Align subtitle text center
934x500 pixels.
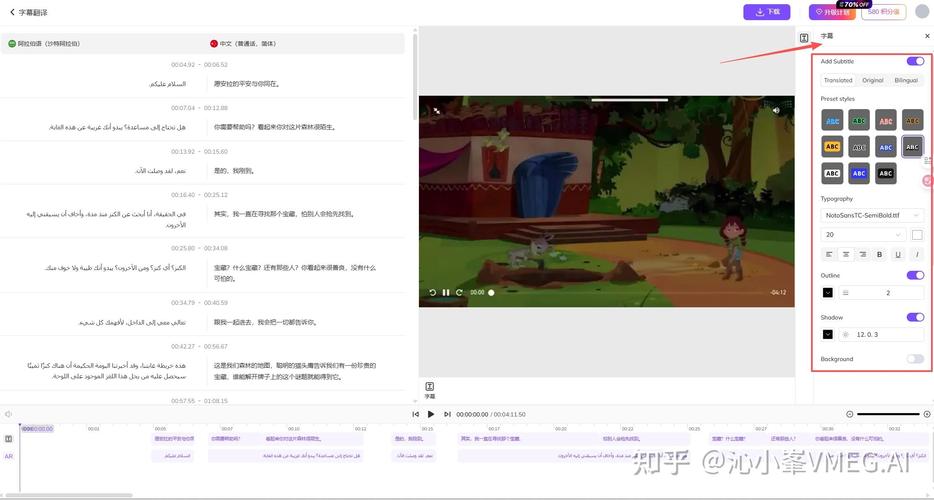coord(845,254)
